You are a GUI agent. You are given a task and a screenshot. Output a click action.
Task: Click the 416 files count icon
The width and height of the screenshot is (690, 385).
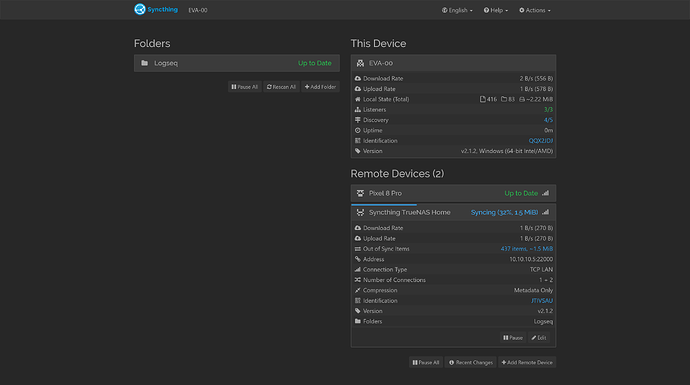[x=483, y=99]
